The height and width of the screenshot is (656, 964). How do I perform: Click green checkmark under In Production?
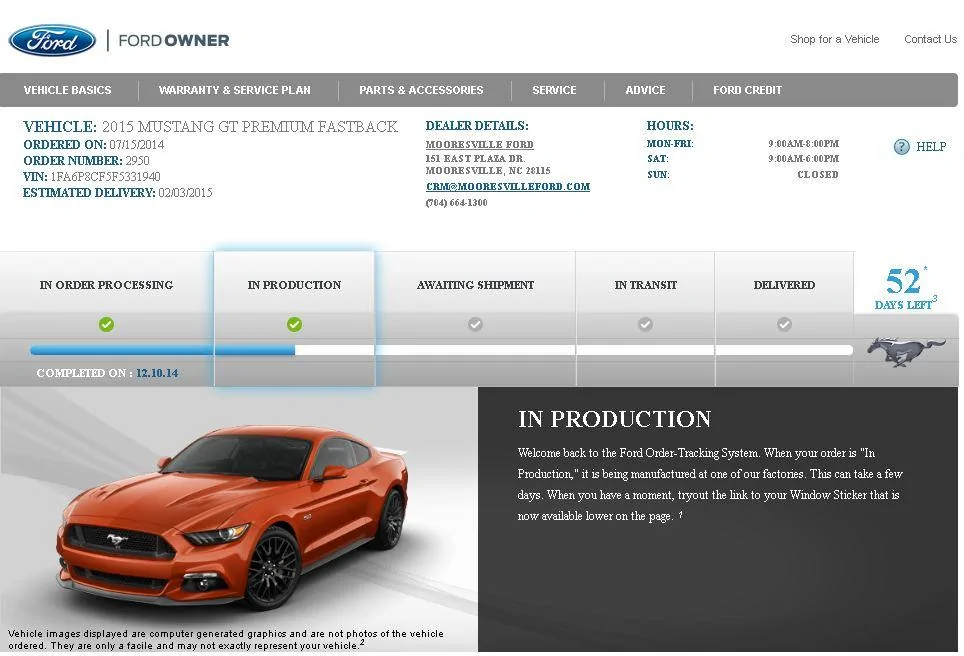(294, 324)
